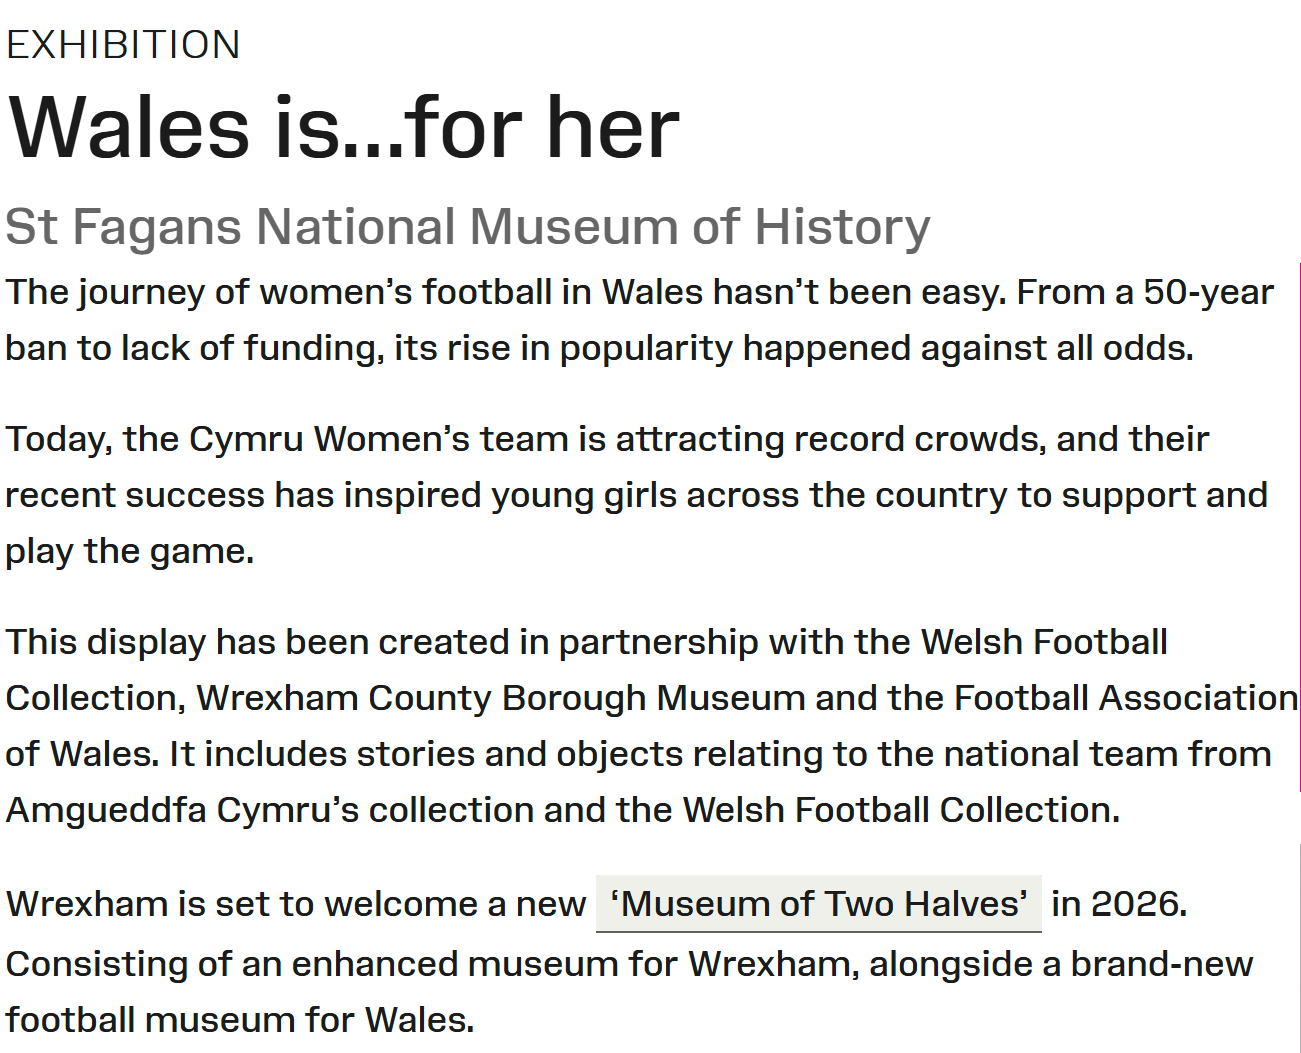Screen dimensions: 1301x1053
Task: Click the text 'in 2026.'
Action: point(1119,904)
